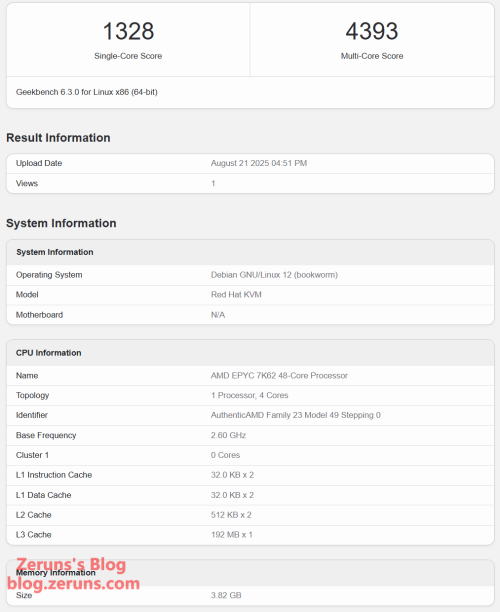The width and height of the screenshot is (500, 612).
Task: Click the 4393 multi-core score number
Action: point(372,31)
